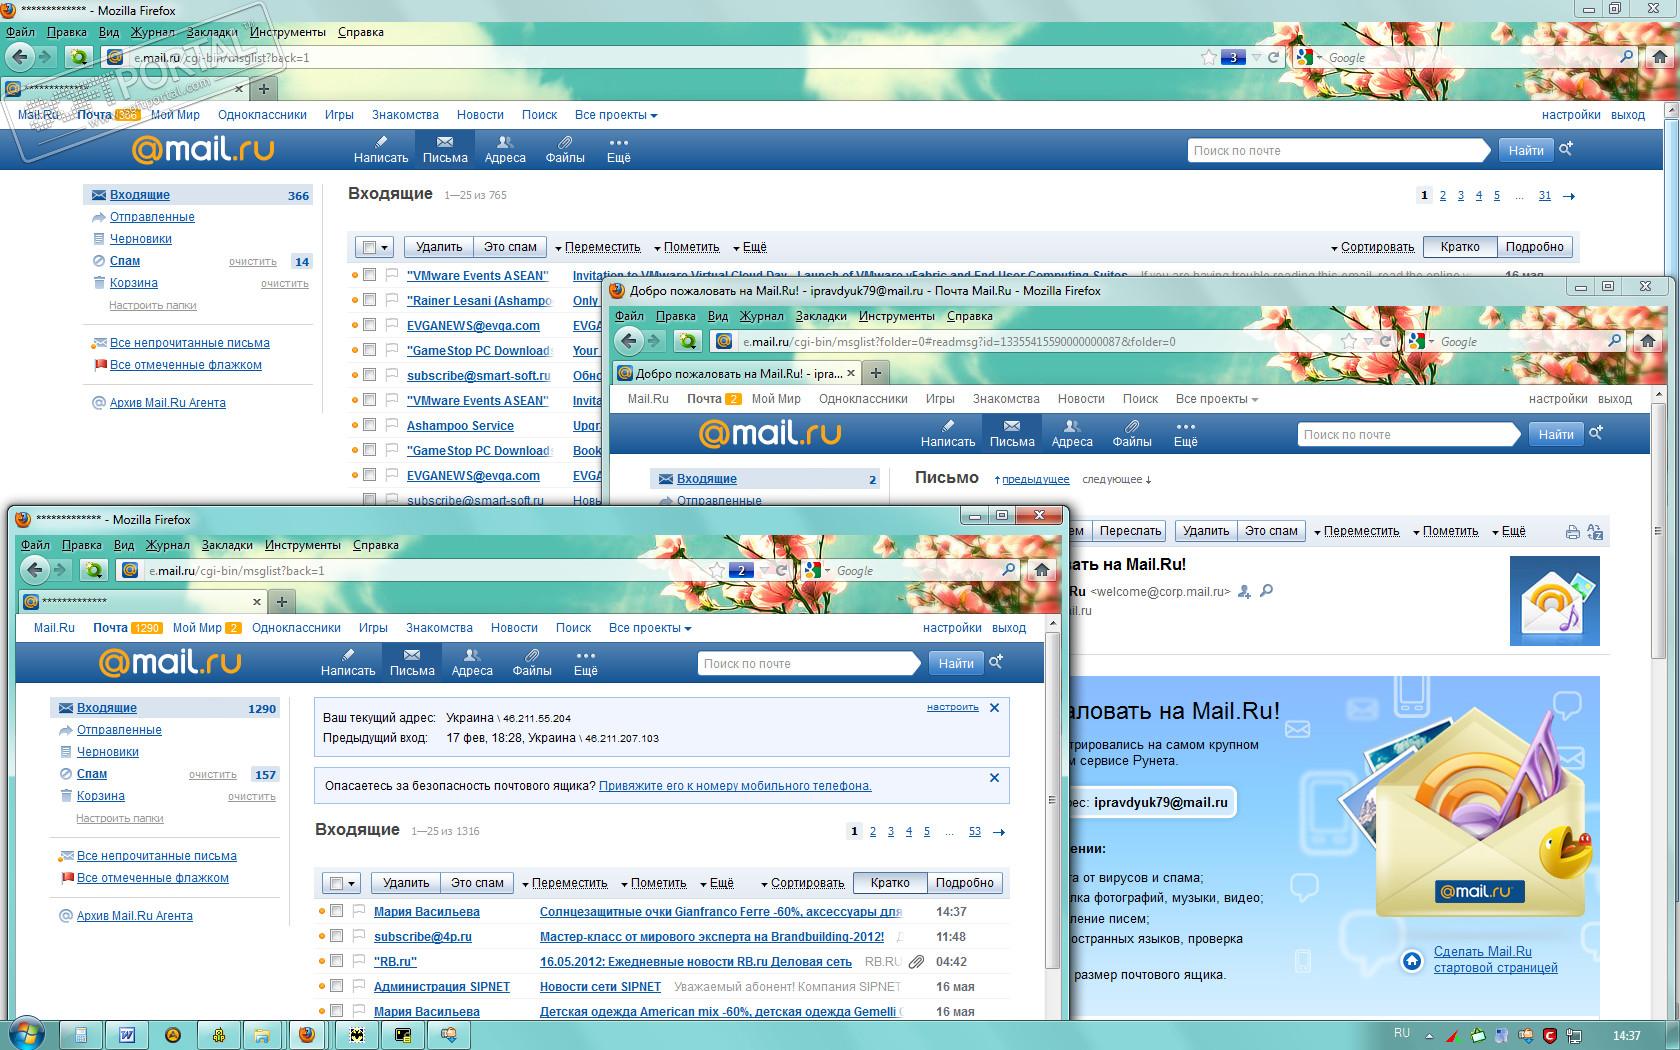Viewport: 1680px width, 1050px height.
Task: Click Удалить button in front window
Action: 406,883
